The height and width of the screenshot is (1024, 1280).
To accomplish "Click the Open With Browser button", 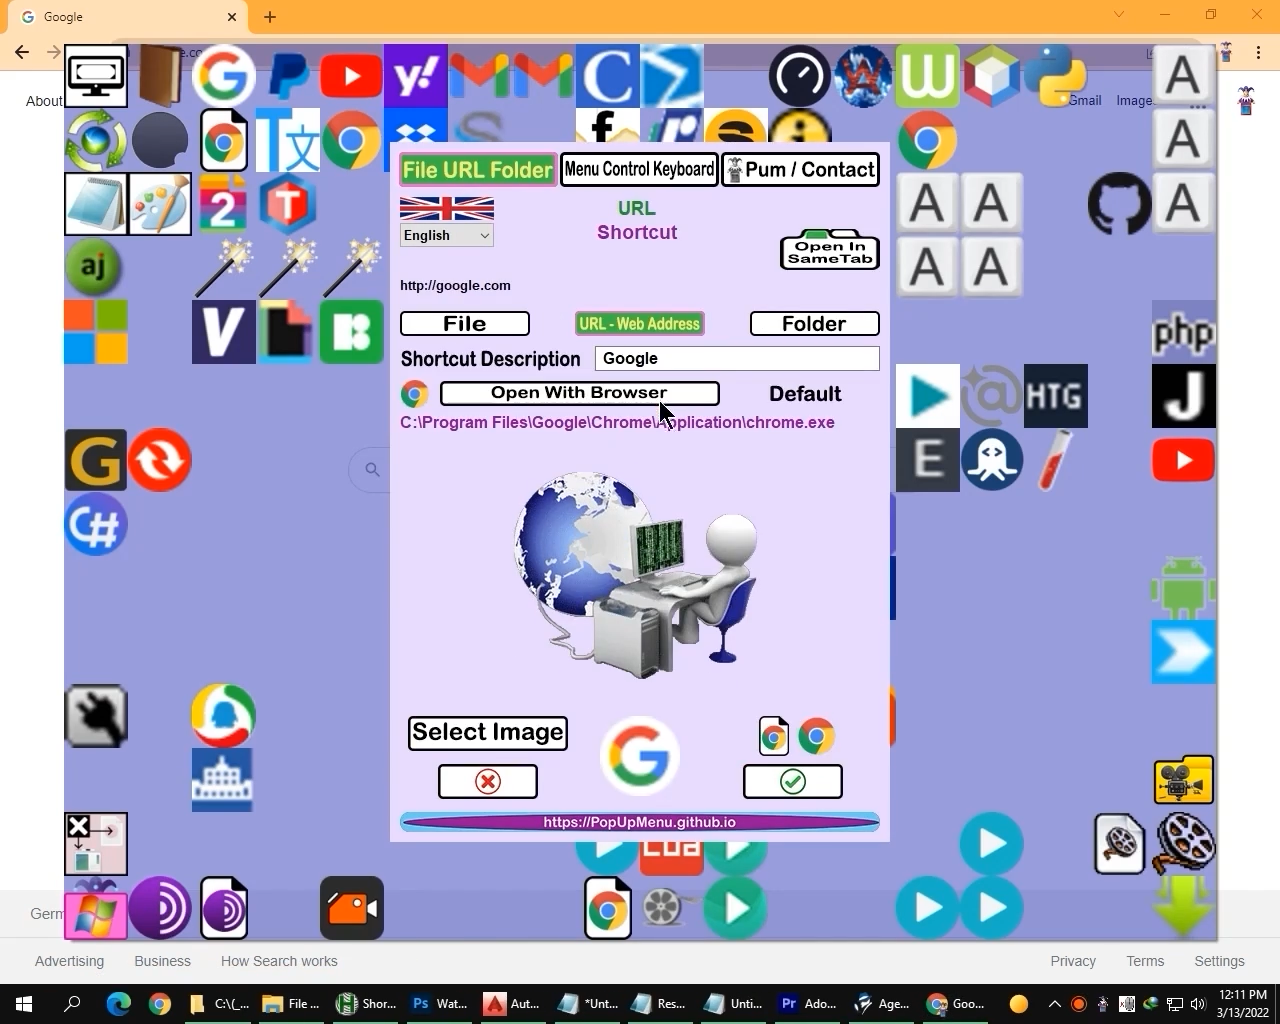I will (579, 393).
